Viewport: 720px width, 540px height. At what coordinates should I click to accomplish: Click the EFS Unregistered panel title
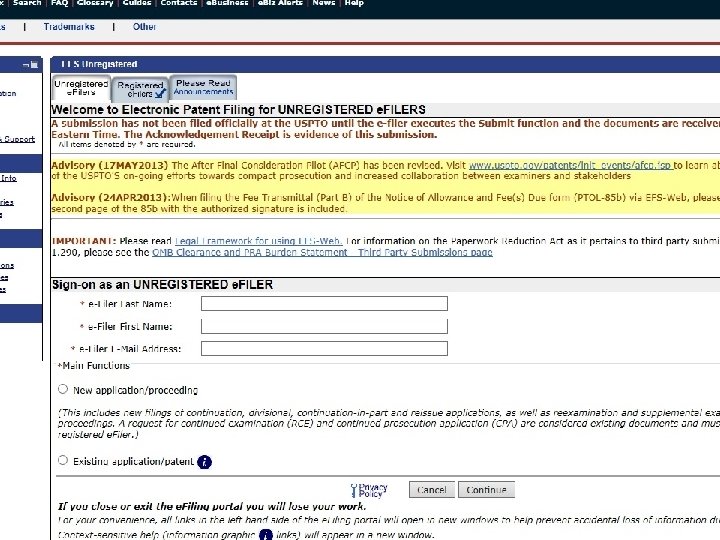click(x=99, y=64)
